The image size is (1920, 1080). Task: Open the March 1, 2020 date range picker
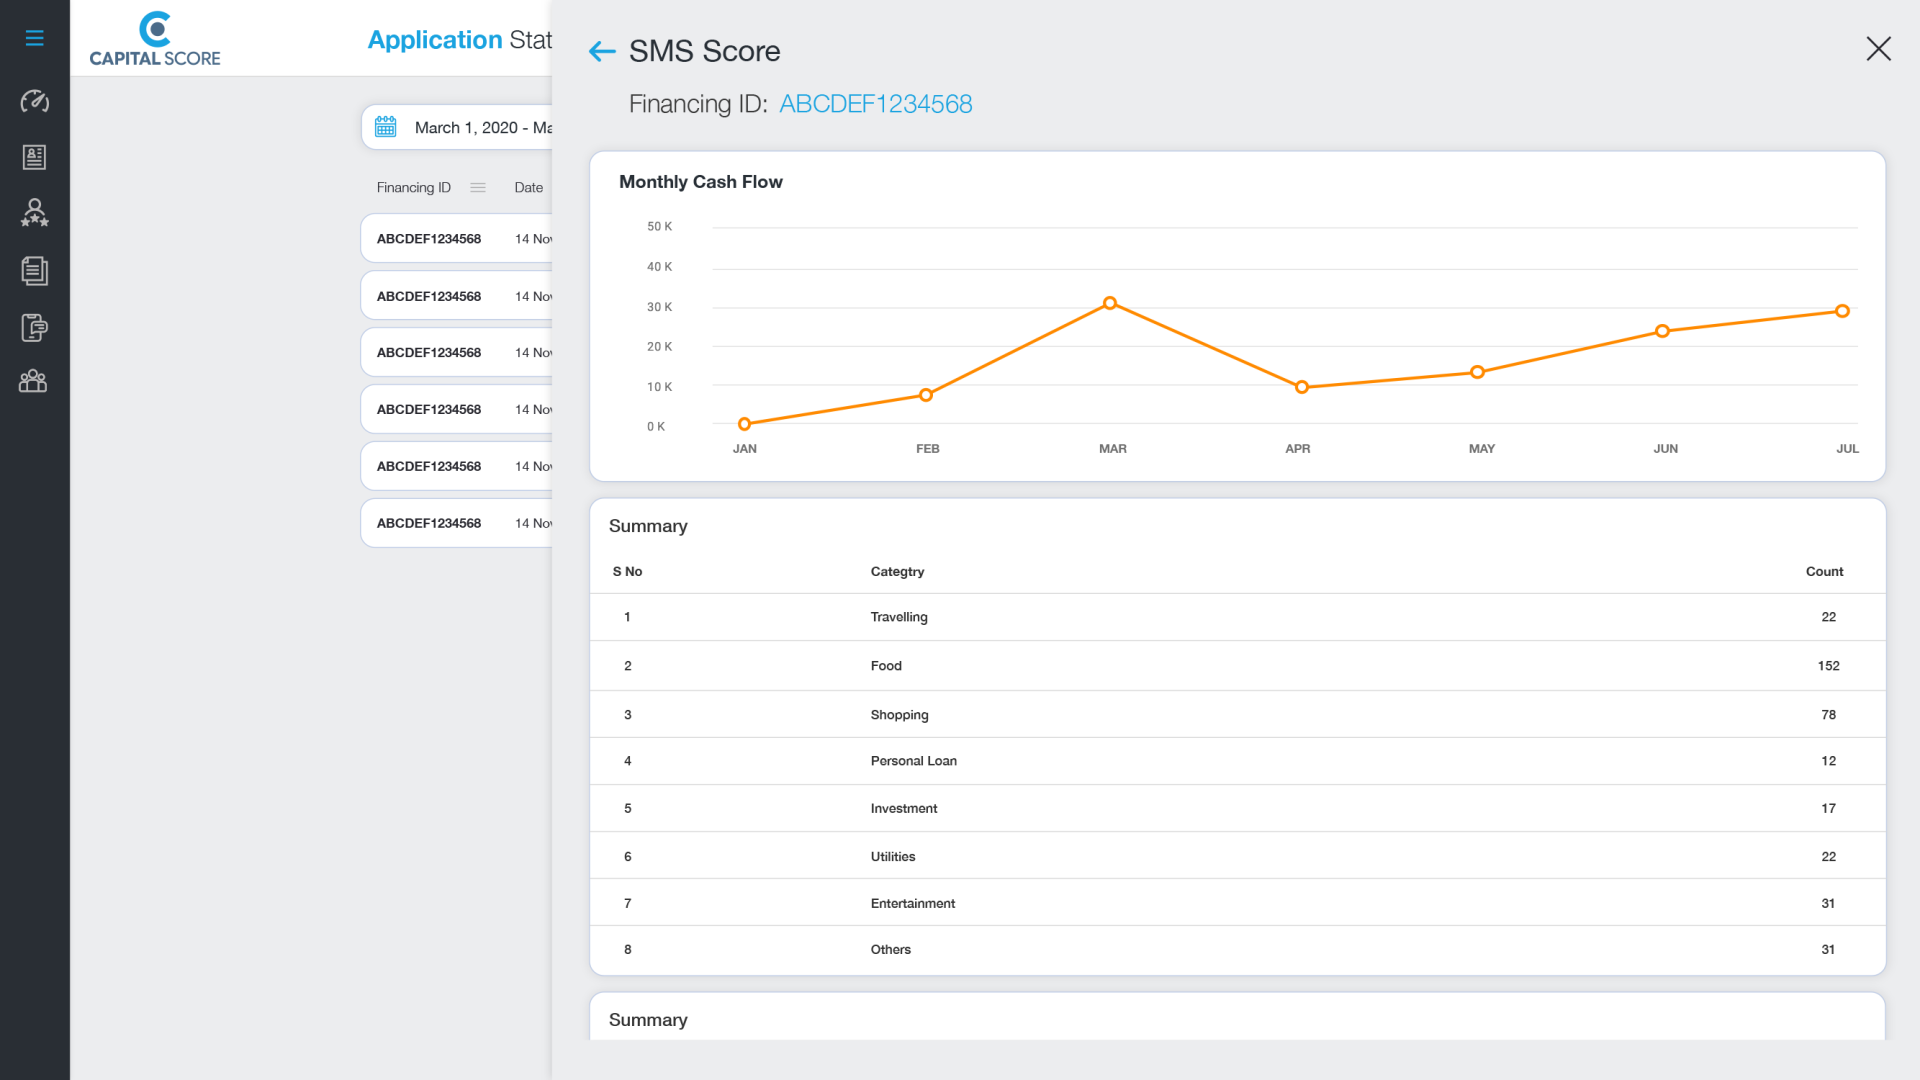click(480, 127)
